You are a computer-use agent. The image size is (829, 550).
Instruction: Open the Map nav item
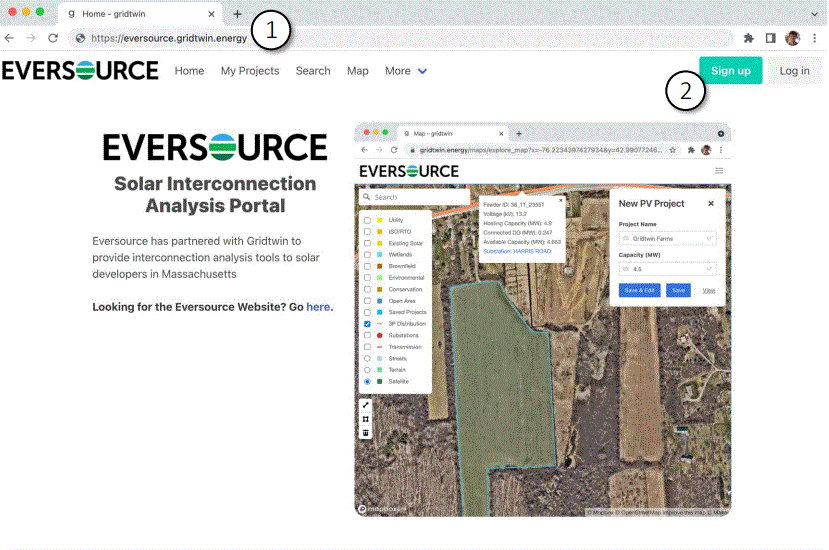pos(357,71)
